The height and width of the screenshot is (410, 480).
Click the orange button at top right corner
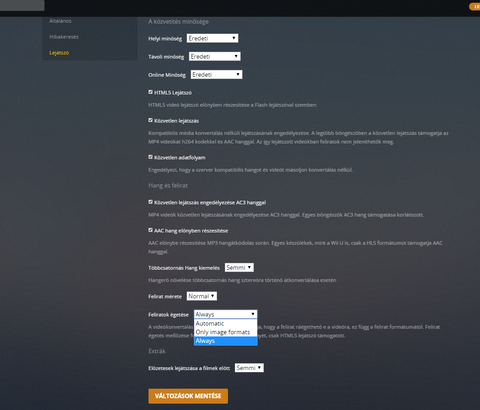click(x=475, y=7)
